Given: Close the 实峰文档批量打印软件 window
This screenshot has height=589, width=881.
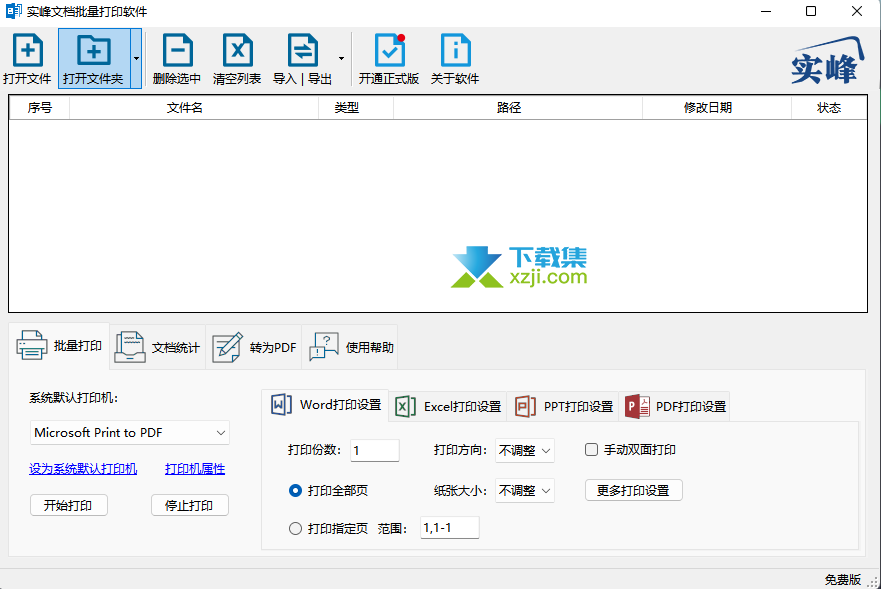Looking at the screenshot, I should (x=857, y=11).
